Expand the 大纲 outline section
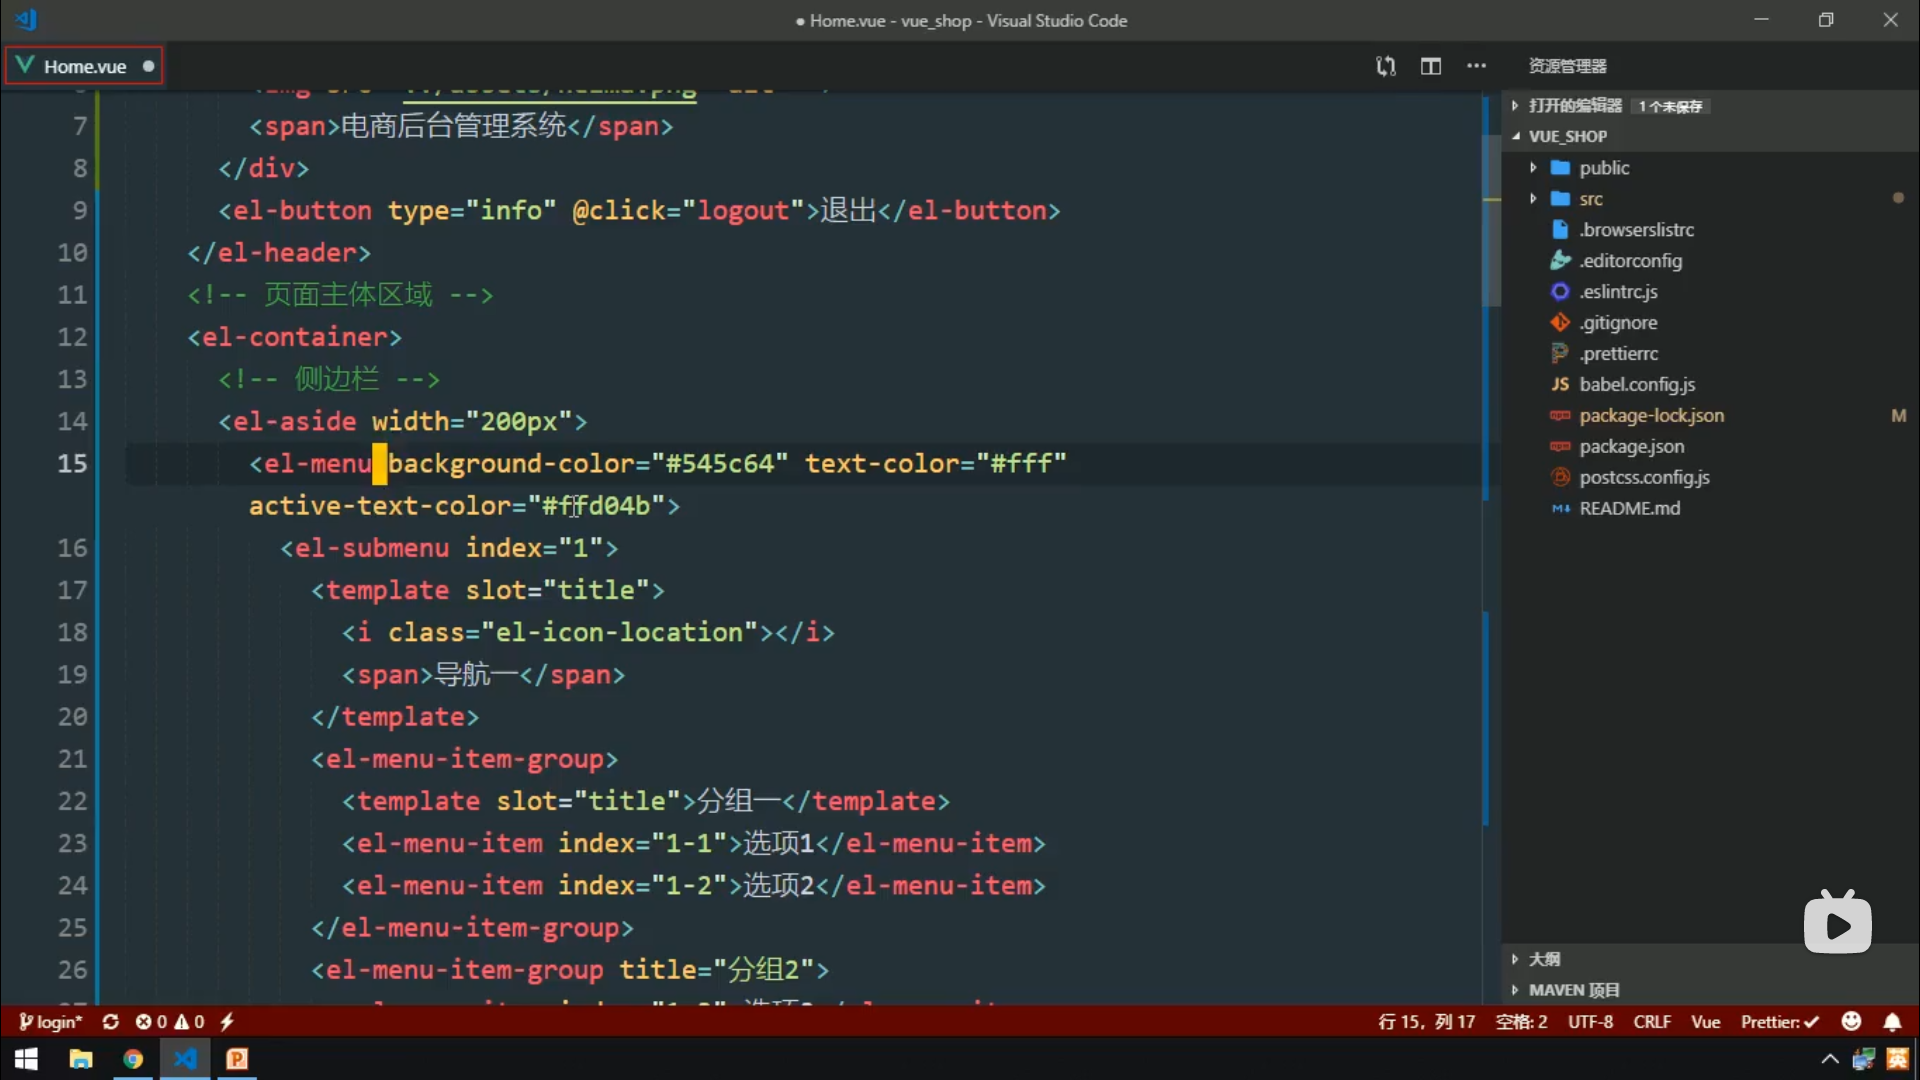Image resolution: width=1920 pixels, height=1080 pixels. point(1543,959)
